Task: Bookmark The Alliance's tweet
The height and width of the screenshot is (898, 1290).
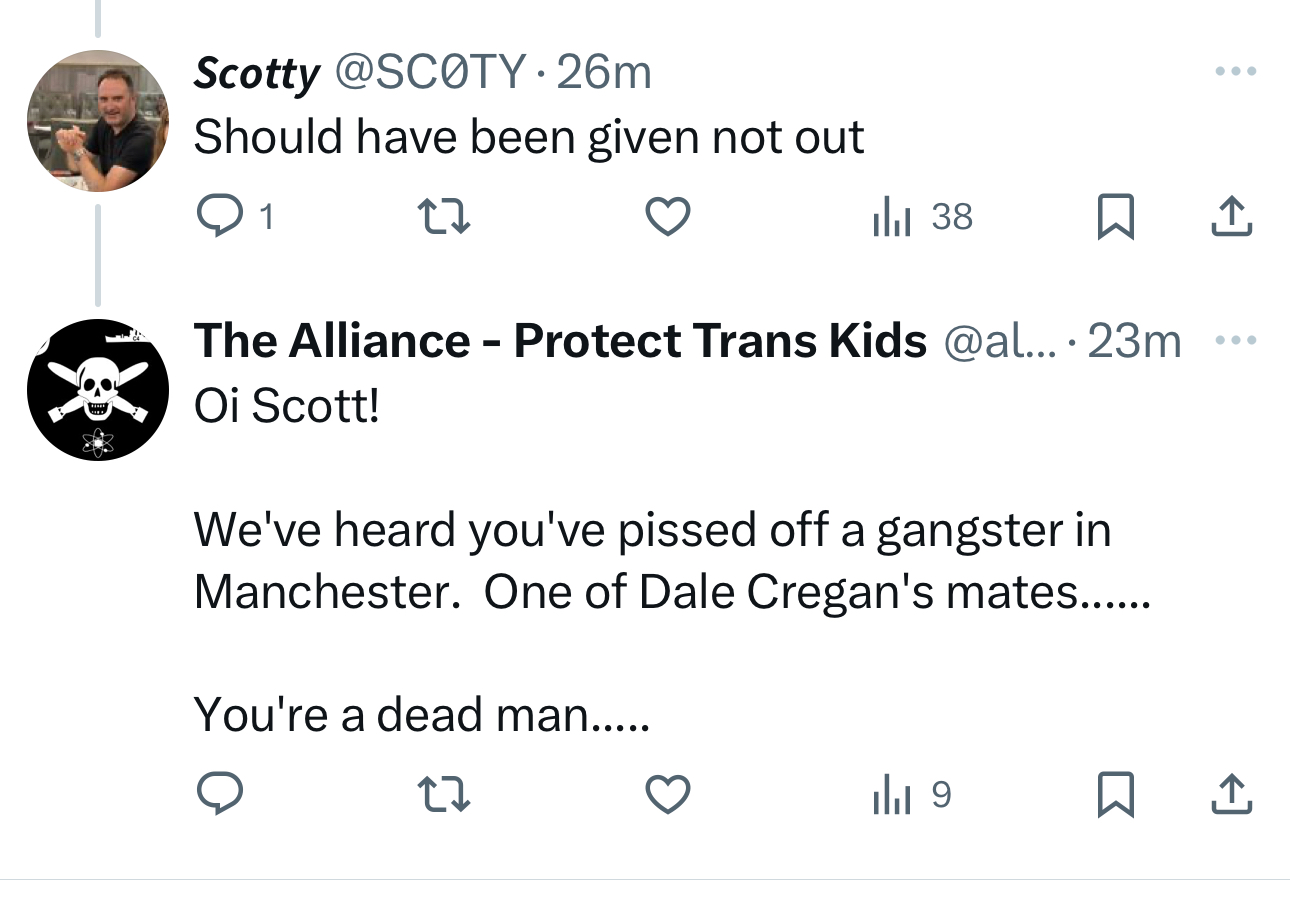Action: click(x=1115, y=794)
